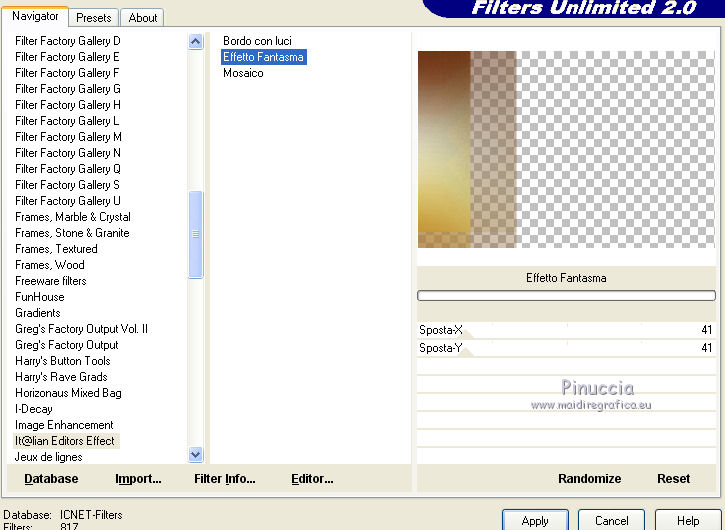The width and height of the screenshot is (725, 530).
Task: Select Filter Factory Gallery S
Action: tap(67, 185)
